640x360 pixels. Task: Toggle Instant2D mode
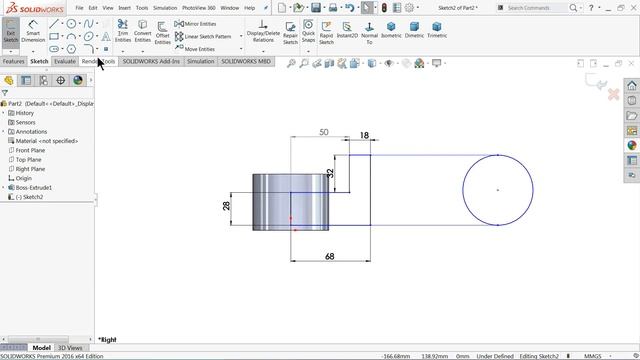[x=347, y=30]
